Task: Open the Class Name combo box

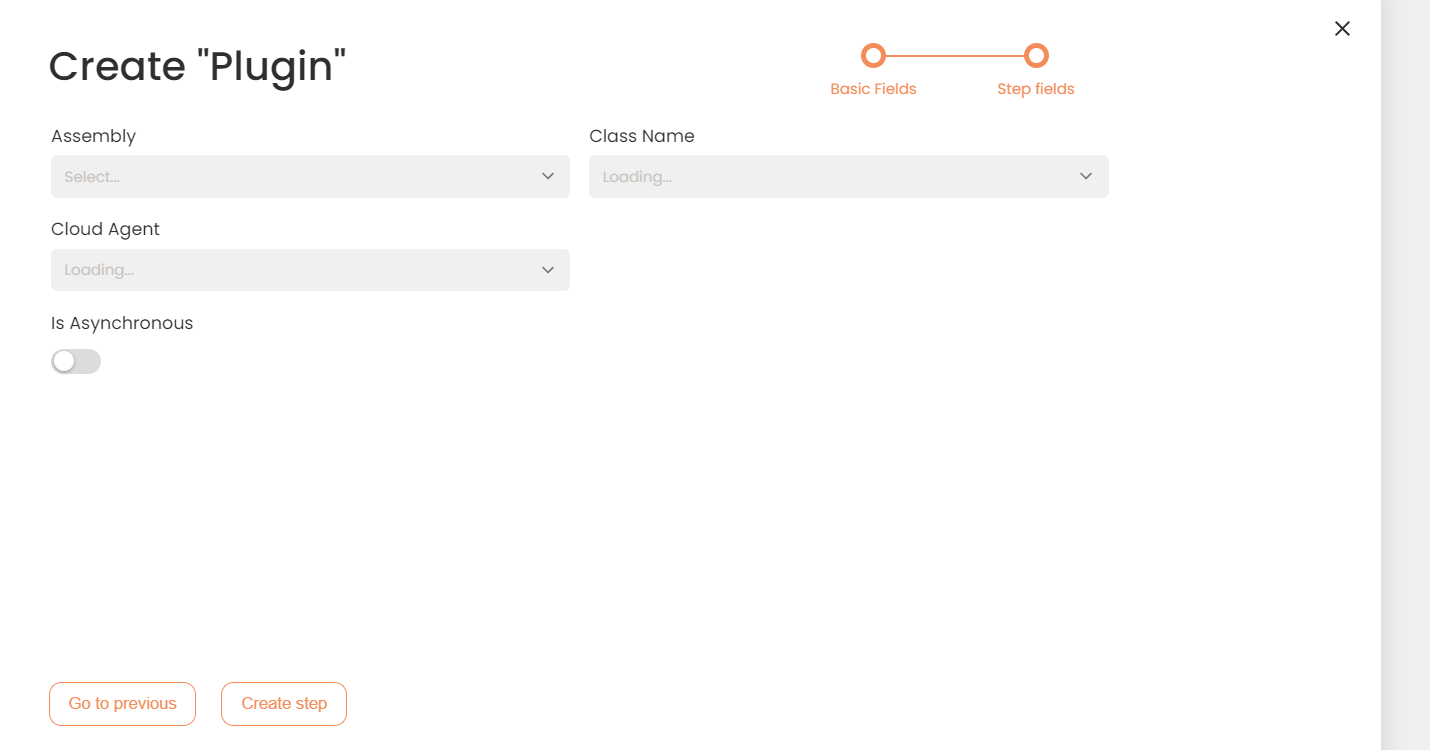Action: coord(848,176)
